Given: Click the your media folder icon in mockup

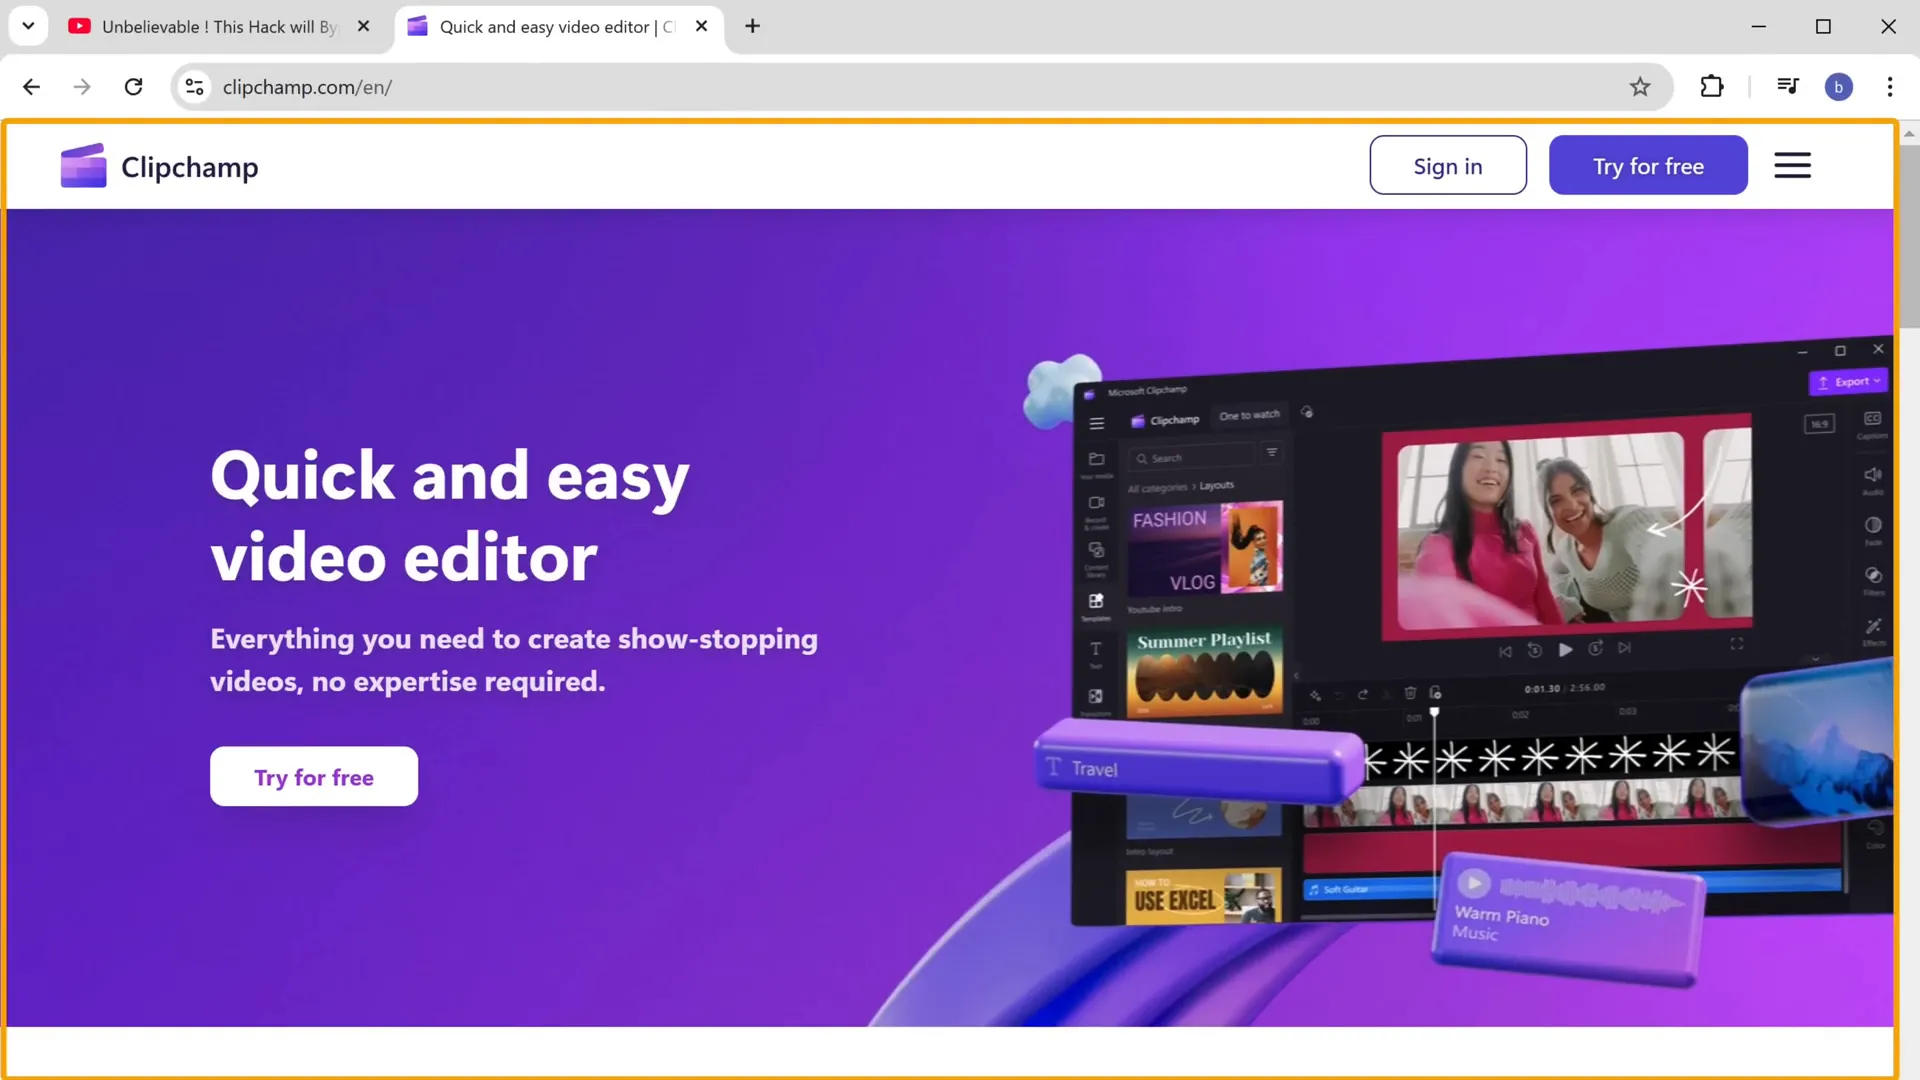Looking at the screenshot, I should pyautogui.click(x=1096, y=459).
